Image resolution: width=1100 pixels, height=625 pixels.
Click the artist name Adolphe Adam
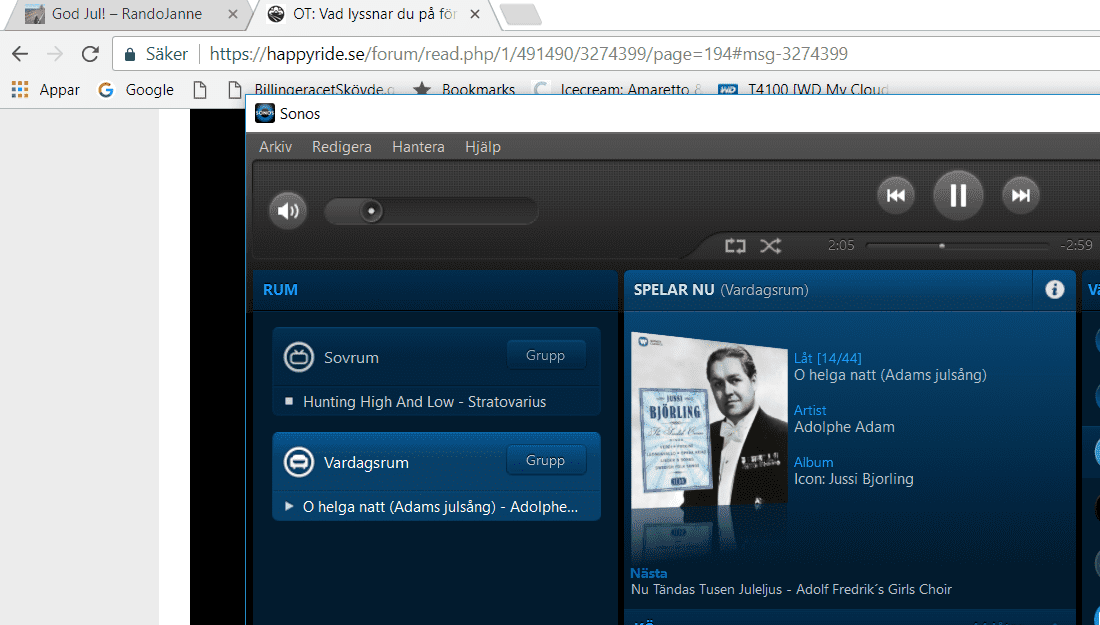coord(844,427)
